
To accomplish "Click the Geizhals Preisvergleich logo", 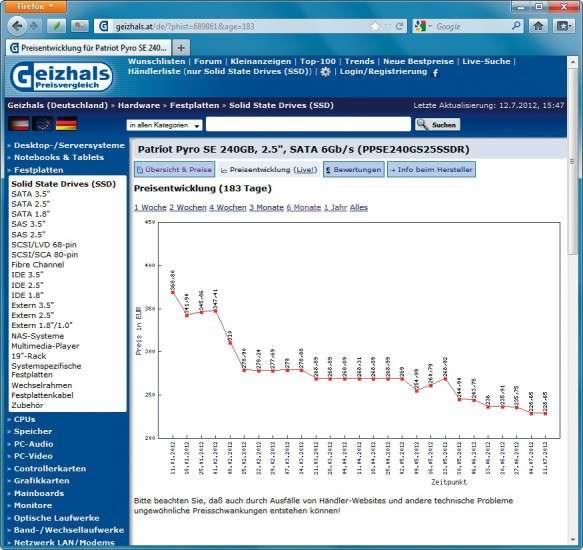I will point(61,77).
